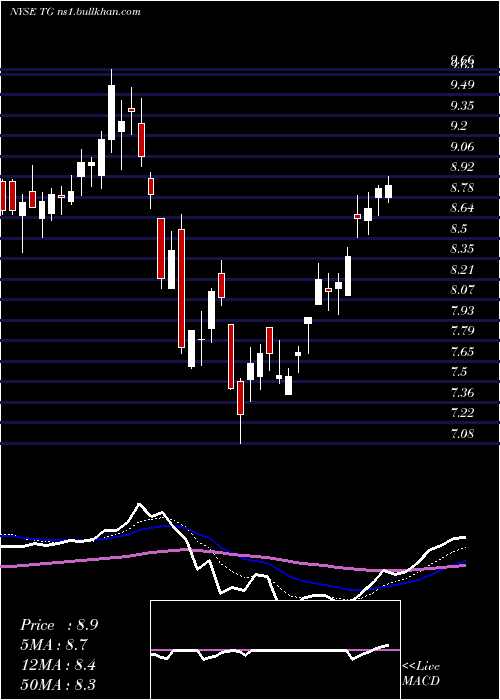Click the 8.5 price axis label
Image resolution: width=500 pixels, height=700 pixels.
tap(458, 229)
